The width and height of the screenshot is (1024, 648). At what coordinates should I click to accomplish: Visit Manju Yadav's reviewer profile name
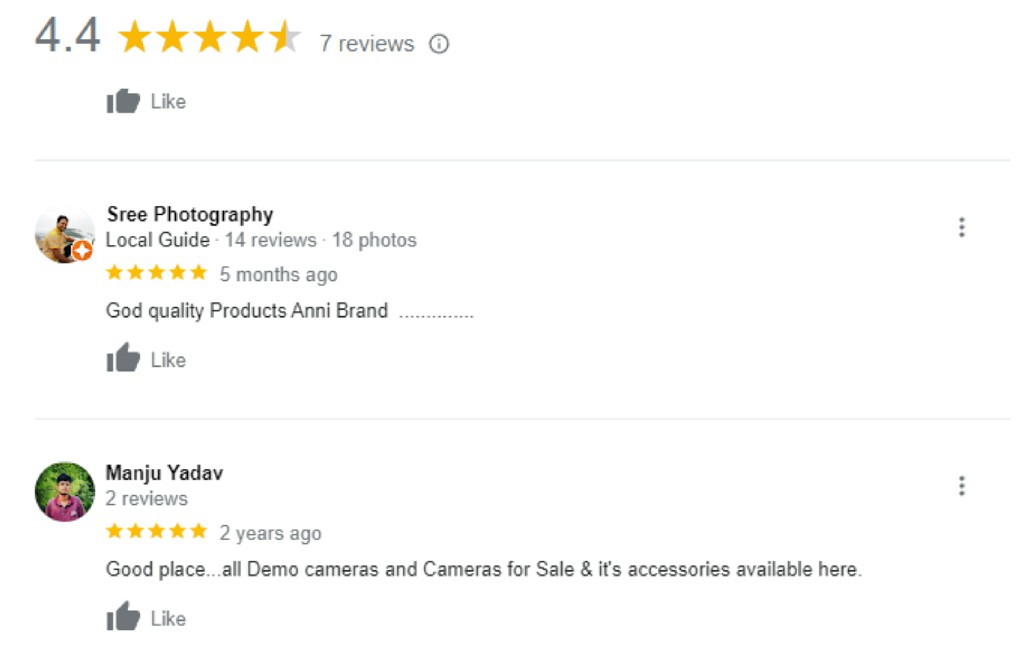click(x=164, y=473)
